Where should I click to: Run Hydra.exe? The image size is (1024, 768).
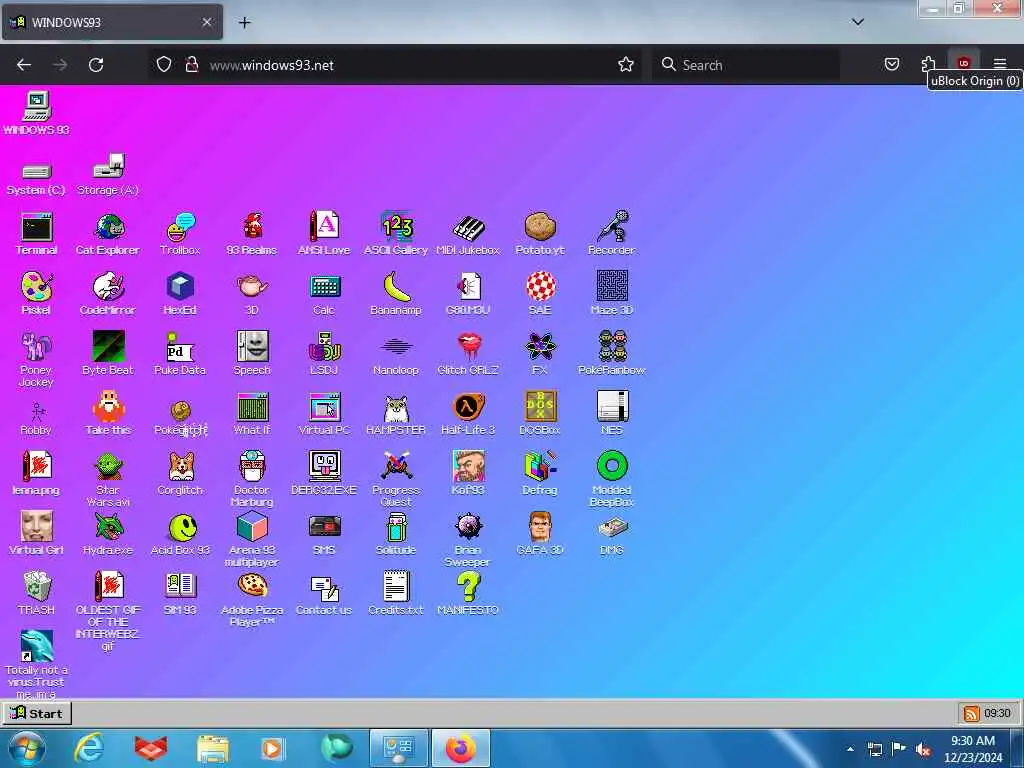108,534
